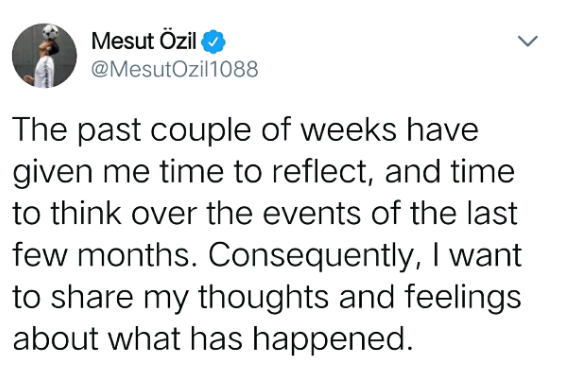
Task: Click the word "weeks" in first line
Action: [348, 130]
